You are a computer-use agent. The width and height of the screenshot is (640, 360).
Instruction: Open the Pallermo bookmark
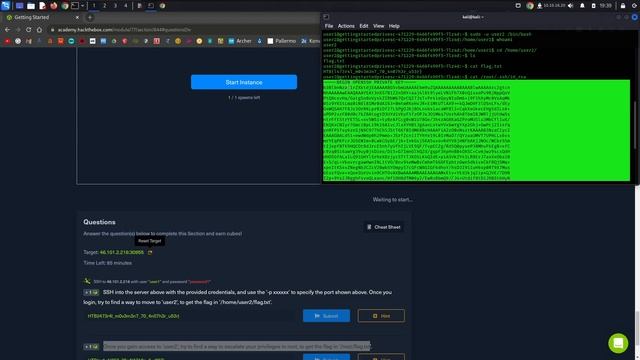pos(282,41)
